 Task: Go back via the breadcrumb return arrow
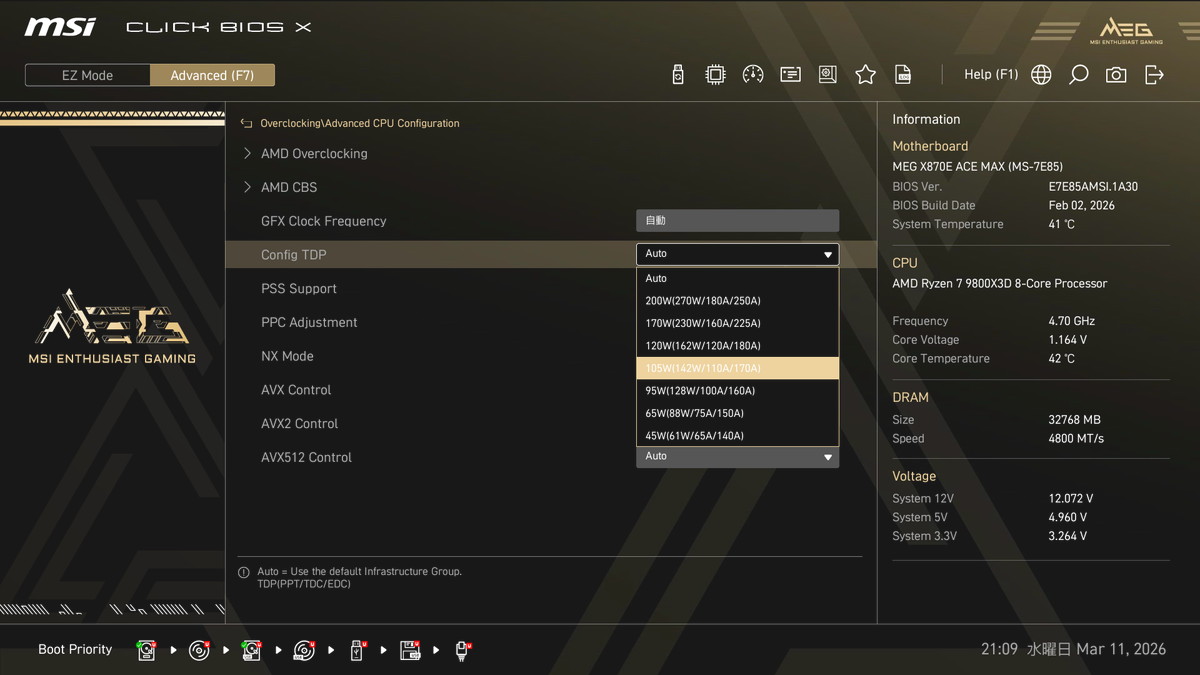(246, 124)
